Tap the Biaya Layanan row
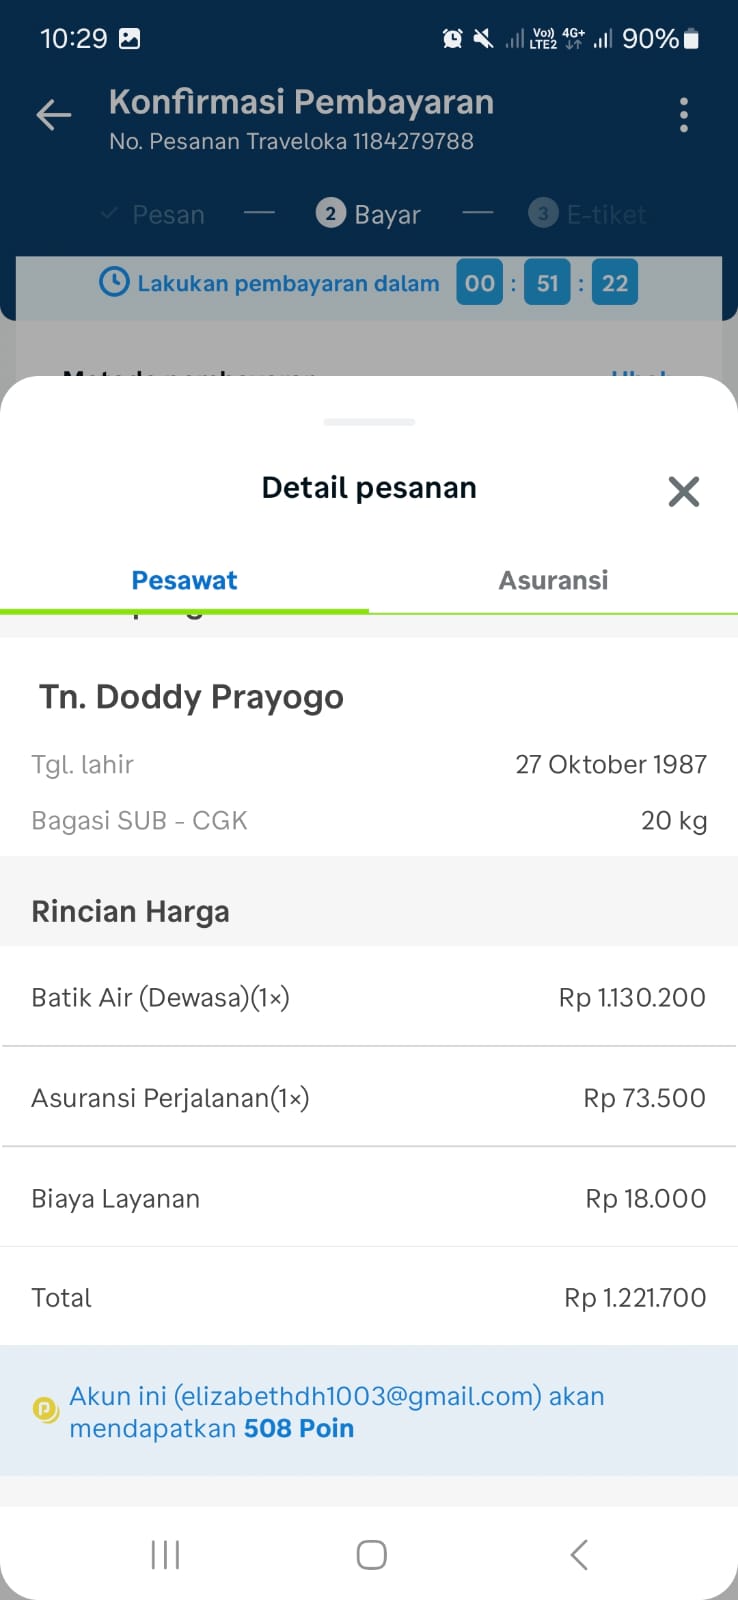The width and height of the screenshot is (738, 1600). (368, 1198)
